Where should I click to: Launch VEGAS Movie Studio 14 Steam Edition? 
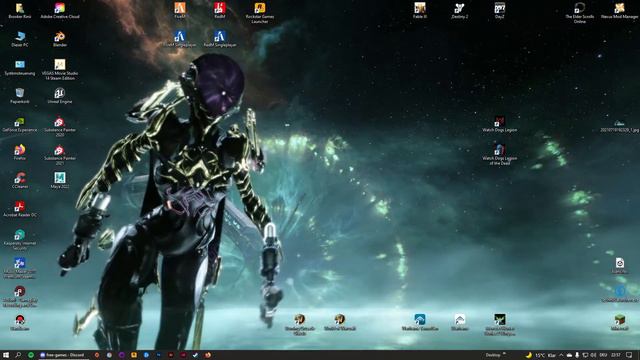(x=60, y=70)
